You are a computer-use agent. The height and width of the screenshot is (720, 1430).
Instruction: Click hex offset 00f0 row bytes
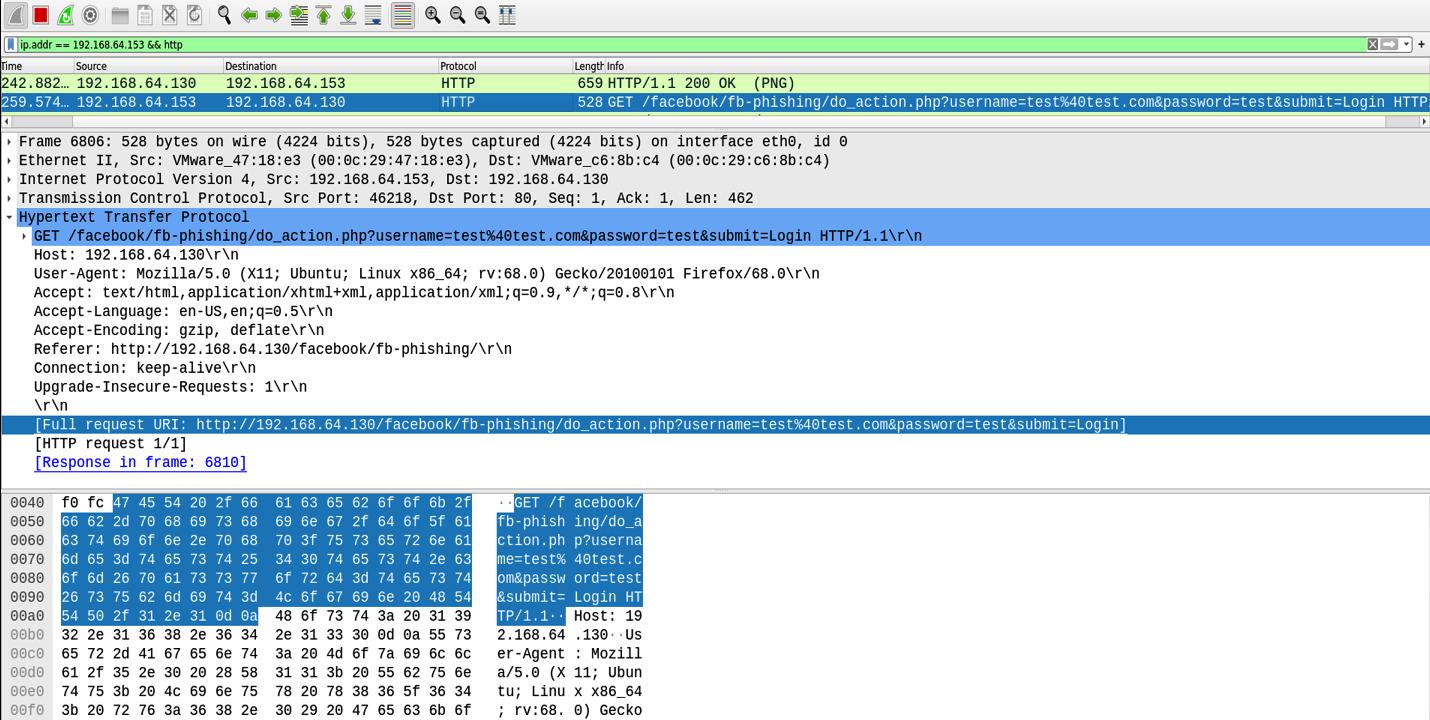click(x=266, y=711)
